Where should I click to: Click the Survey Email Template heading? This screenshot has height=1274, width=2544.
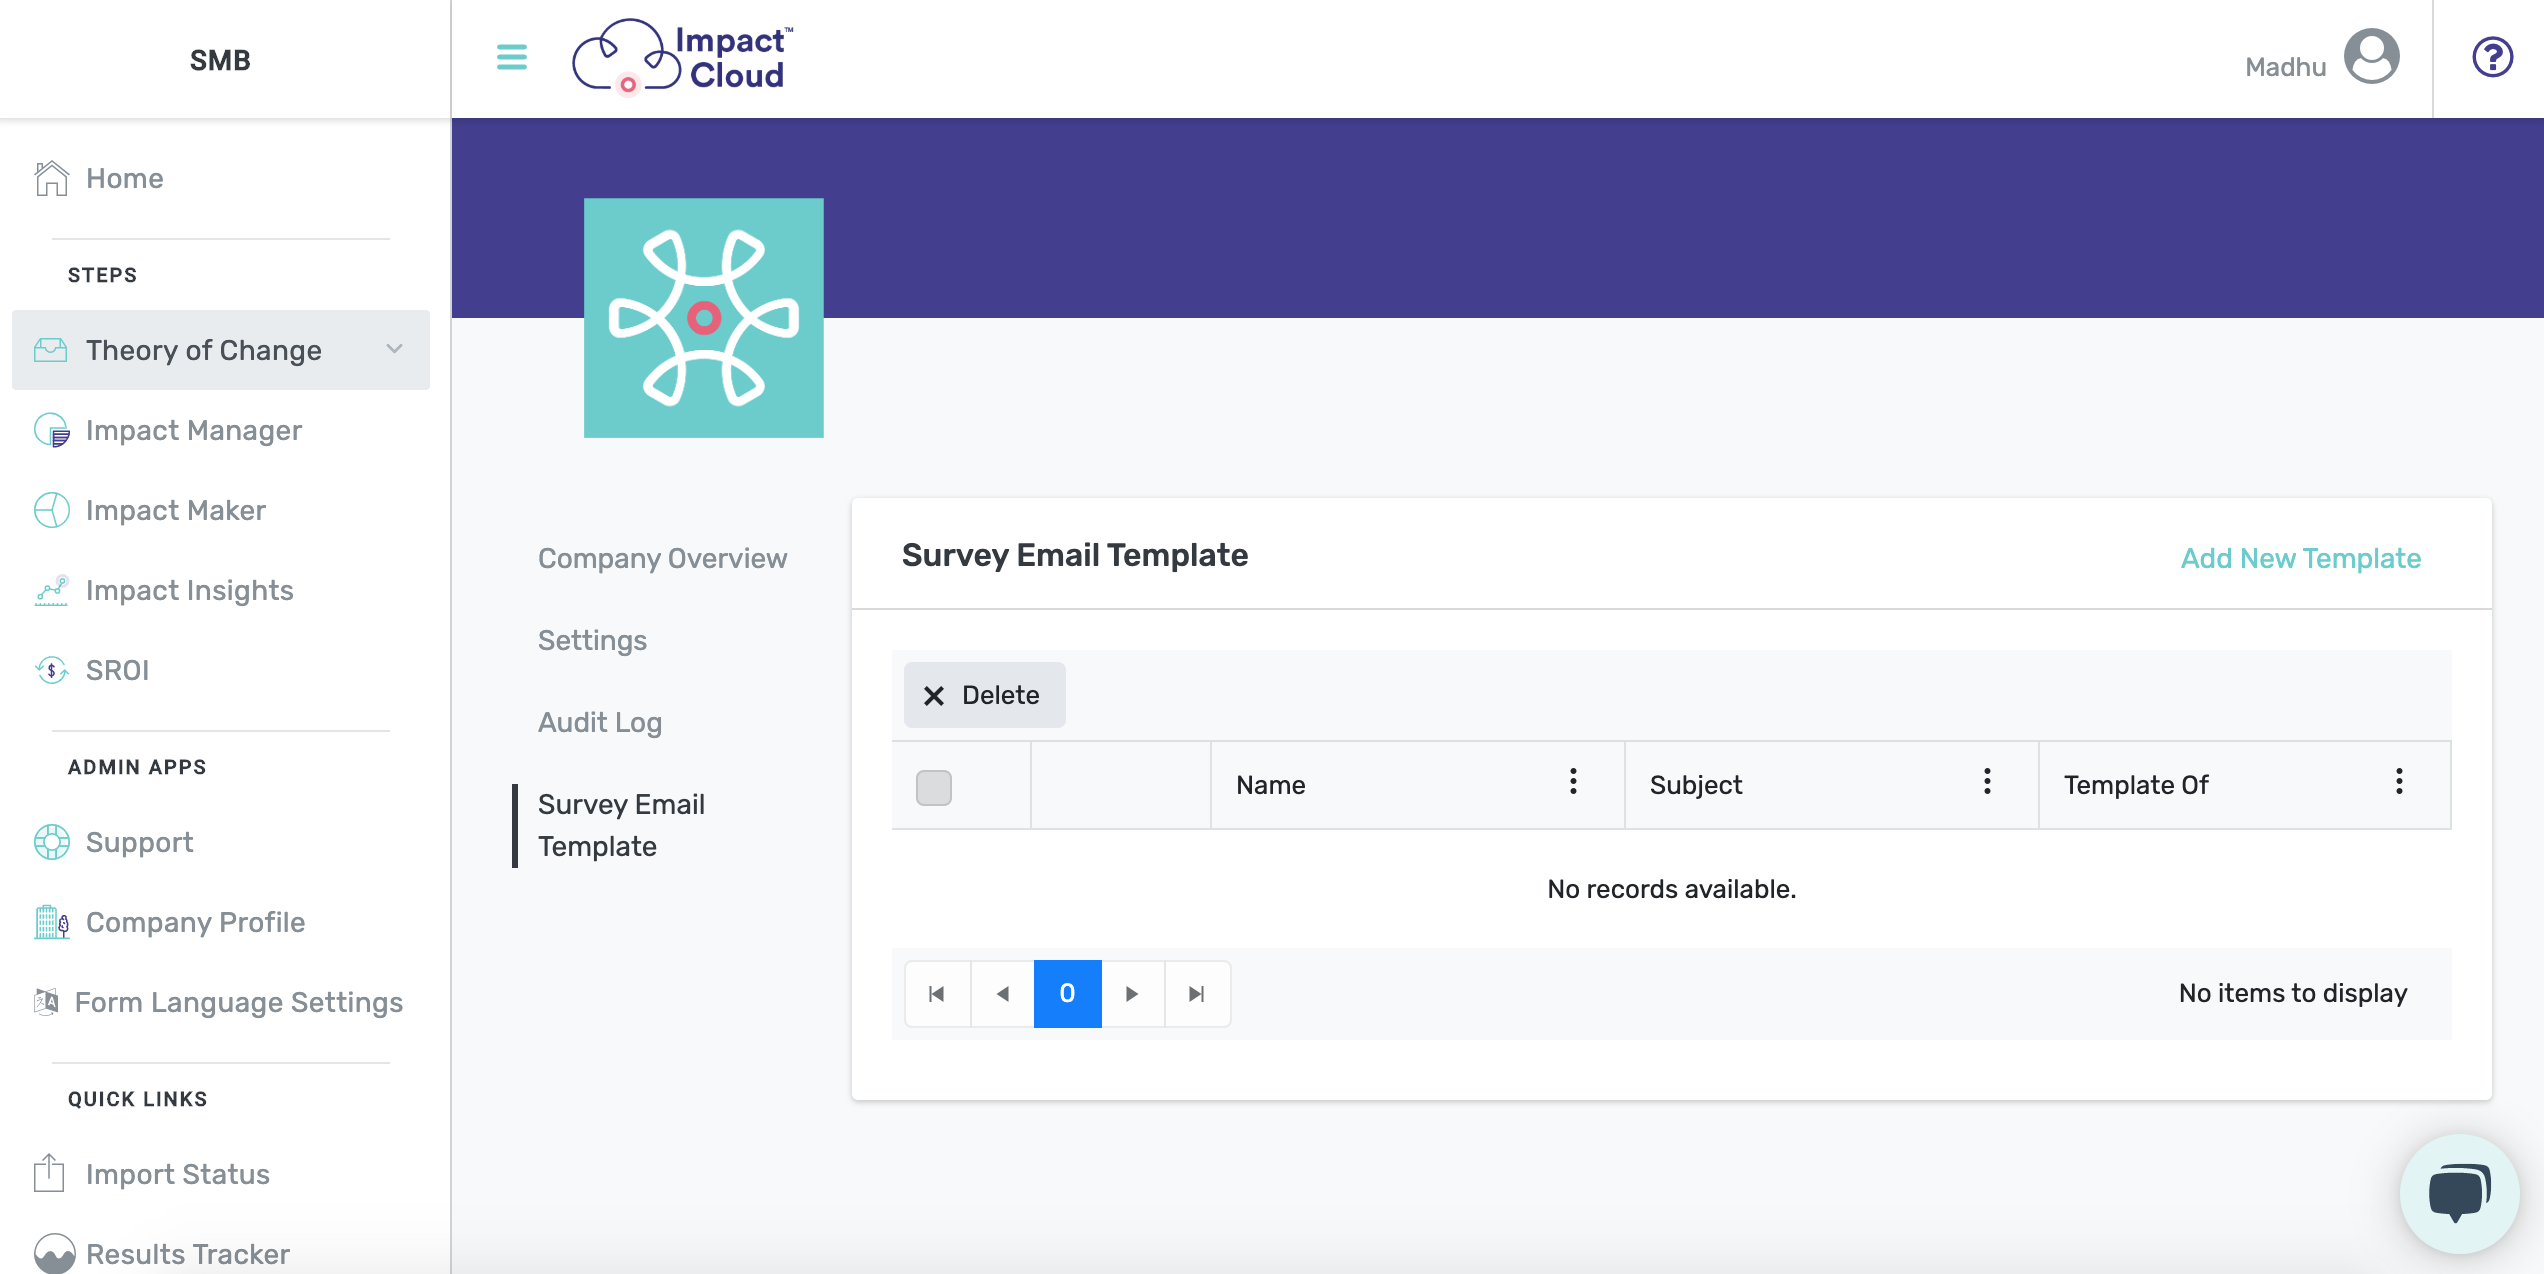[1075, 555]
